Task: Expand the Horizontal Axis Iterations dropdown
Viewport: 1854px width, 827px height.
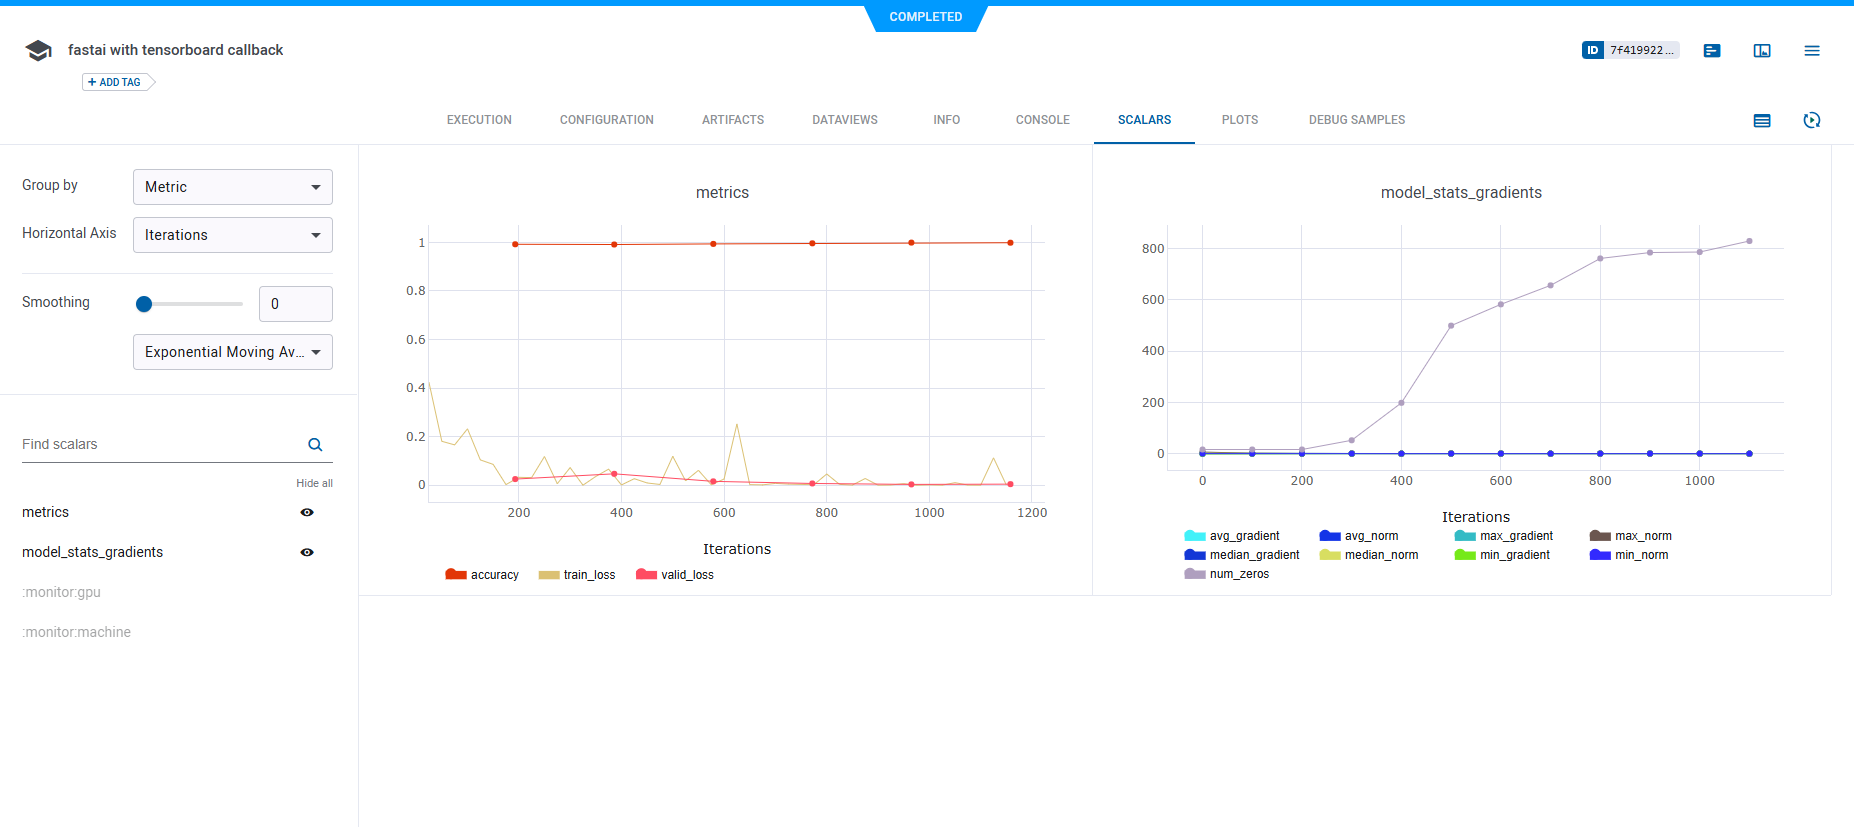Action: (x=232, y=235)
